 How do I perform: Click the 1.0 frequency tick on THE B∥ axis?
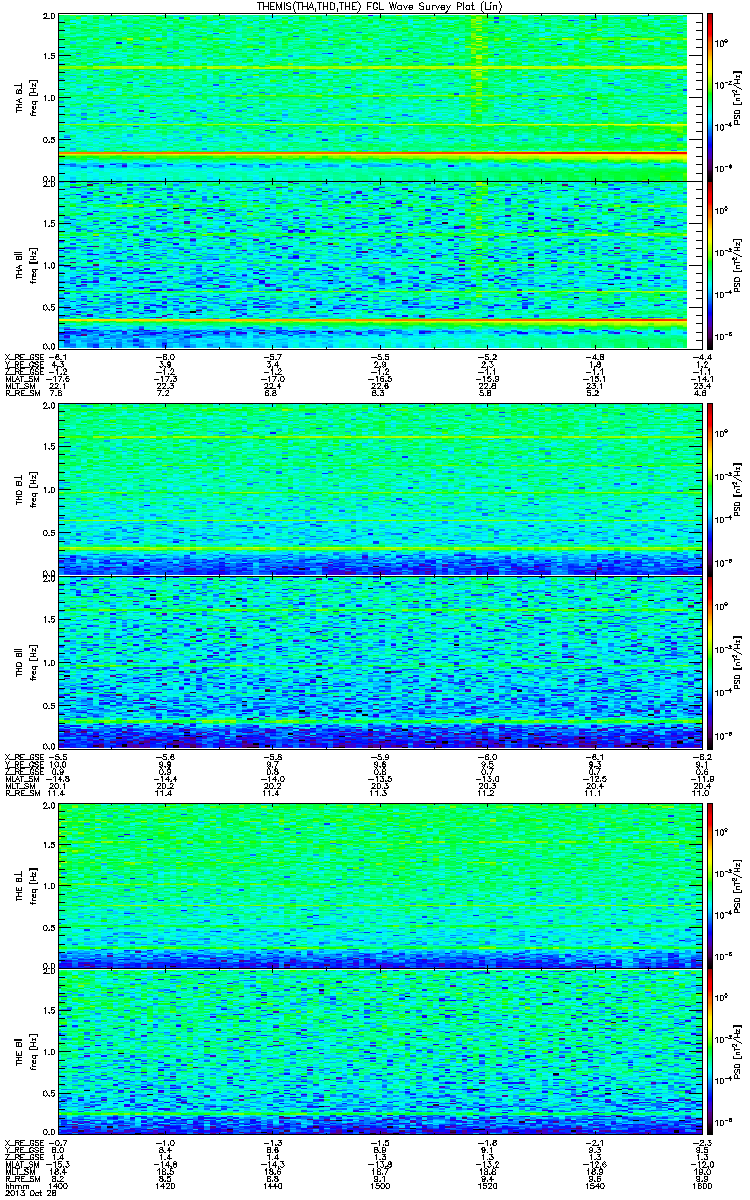[x=50, y=1052]
